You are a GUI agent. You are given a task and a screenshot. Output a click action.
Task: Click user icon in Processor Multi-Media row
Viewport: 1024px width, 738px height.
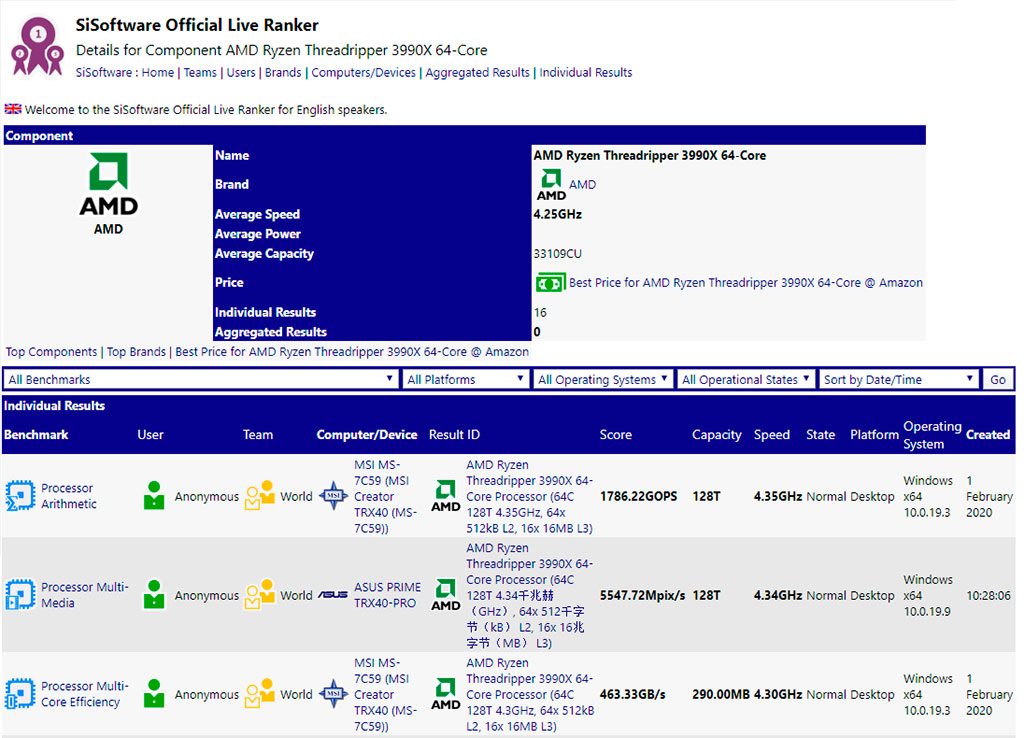tap(153, 595)
